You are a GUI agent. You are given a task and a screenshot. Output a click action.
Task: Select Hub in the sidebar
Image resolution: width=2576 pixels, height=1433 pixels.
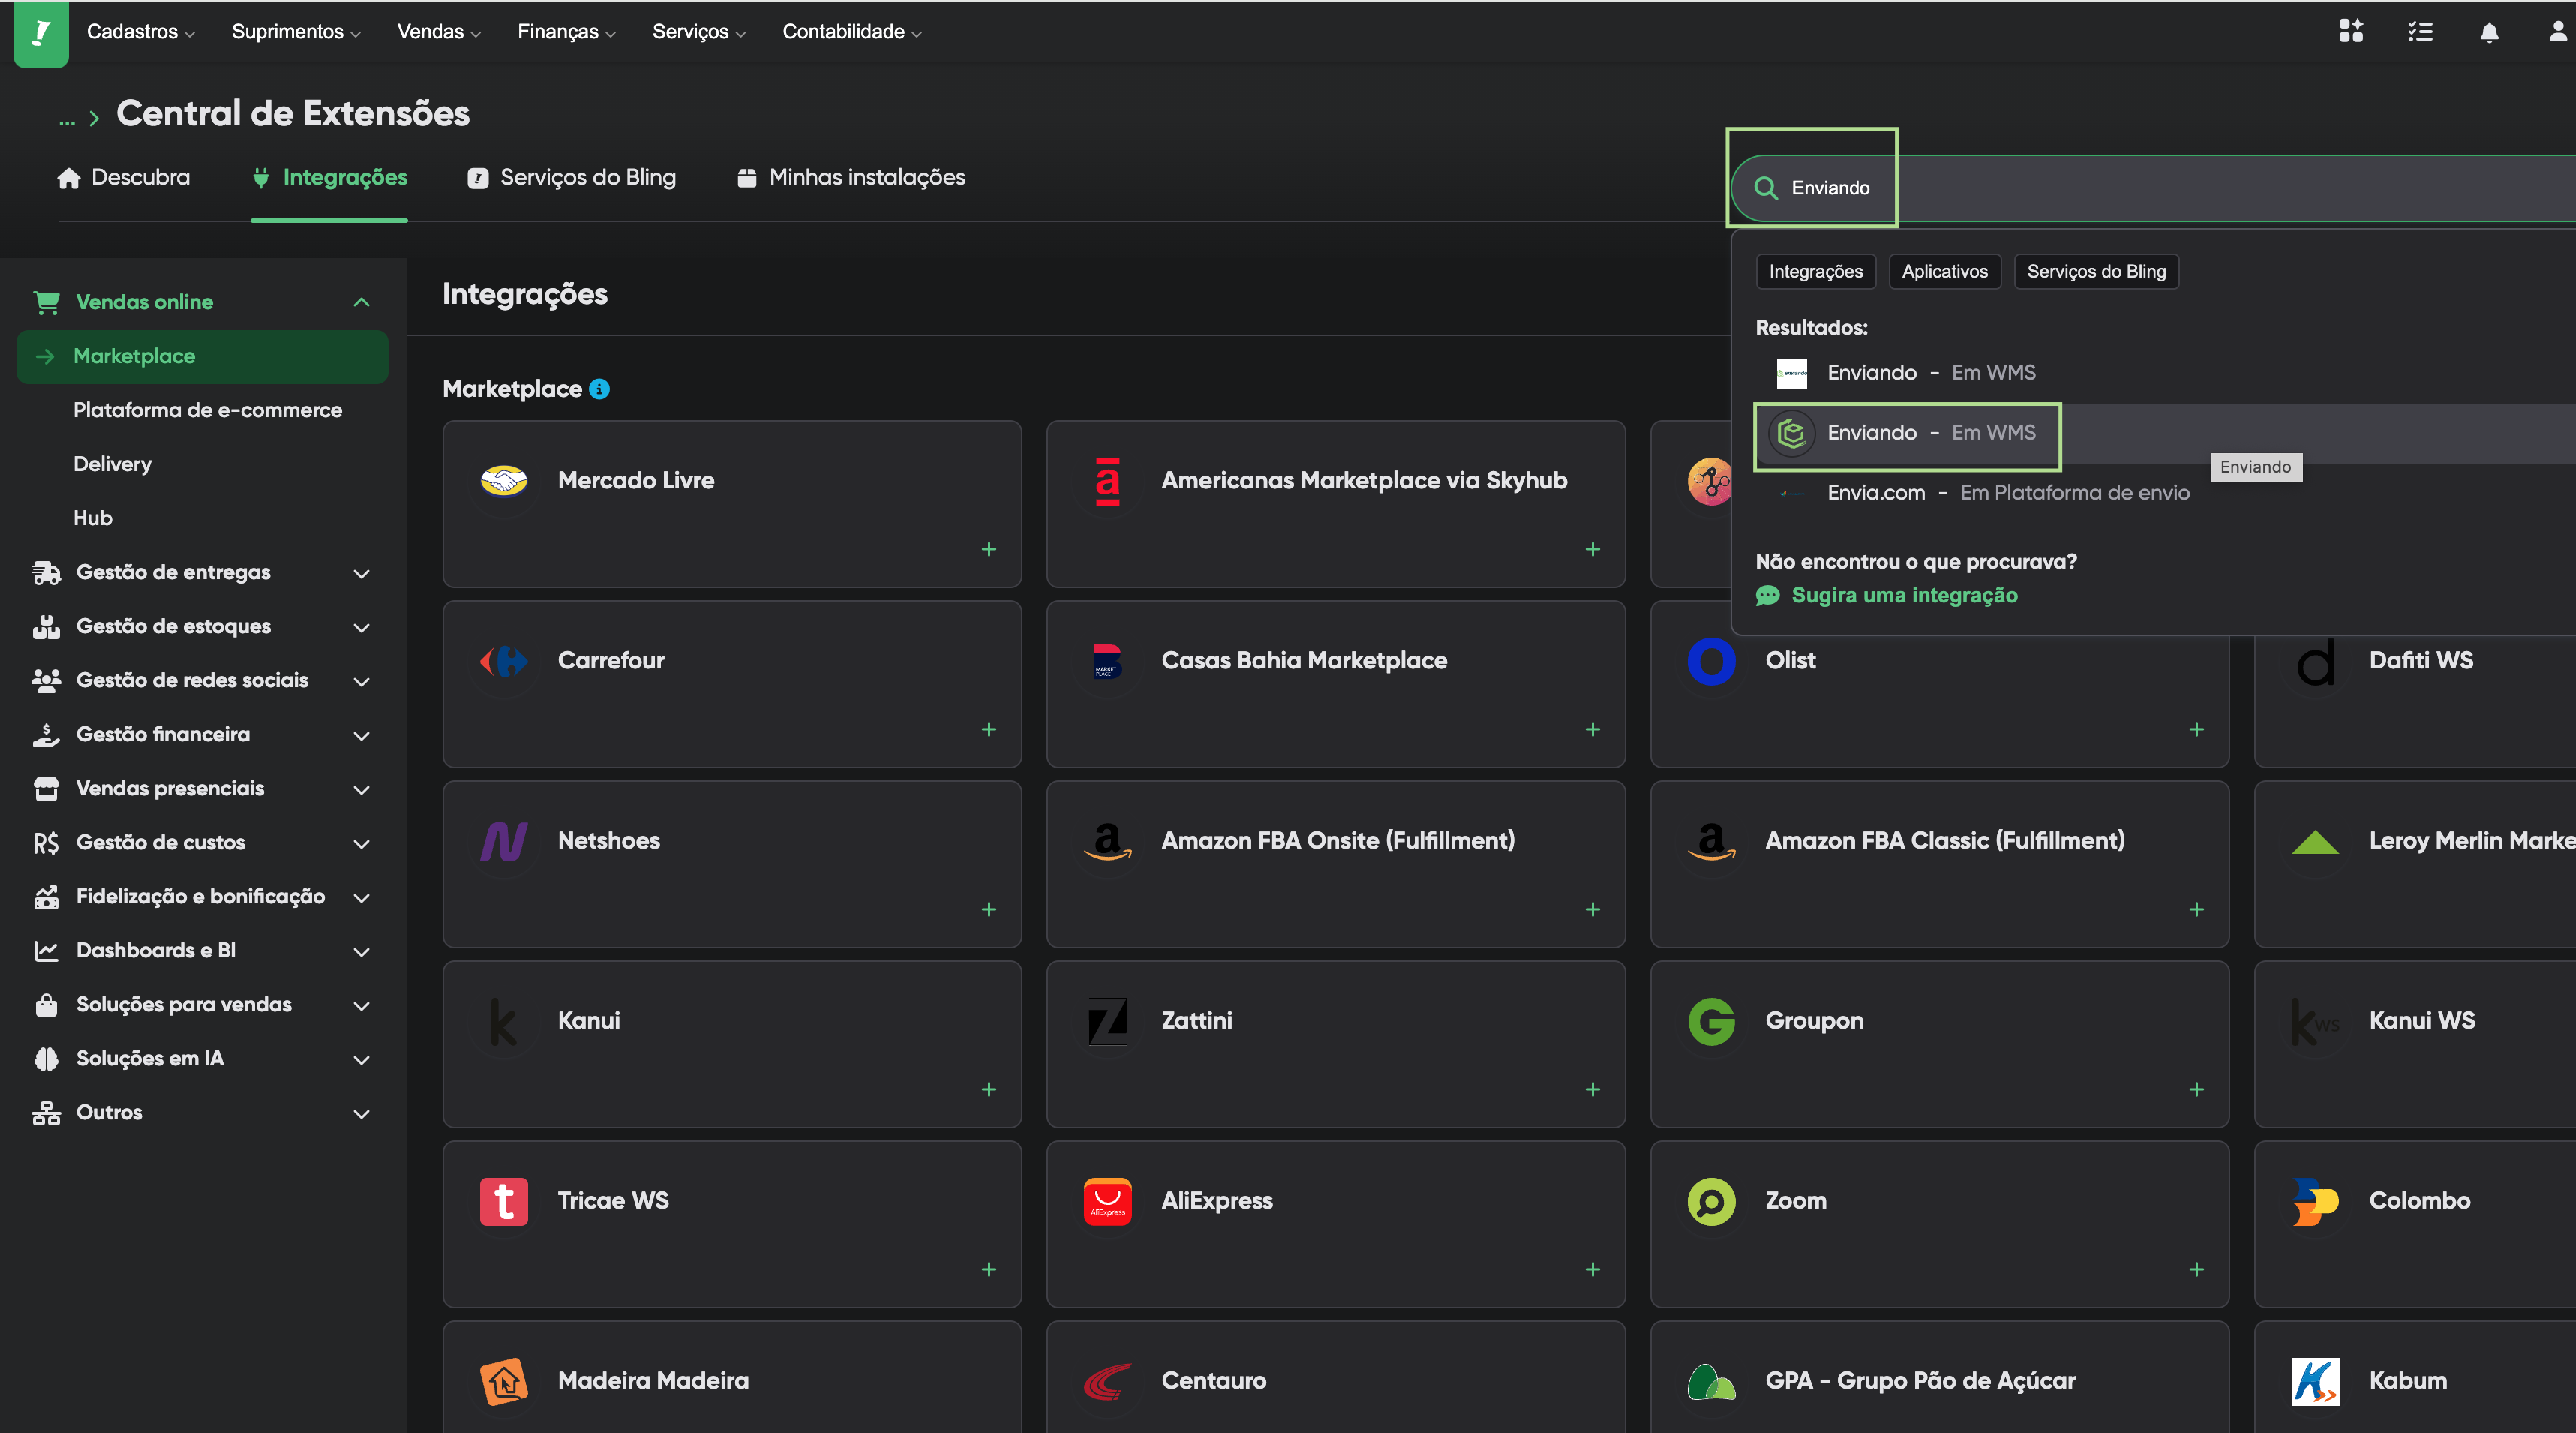tap(92, 518)
